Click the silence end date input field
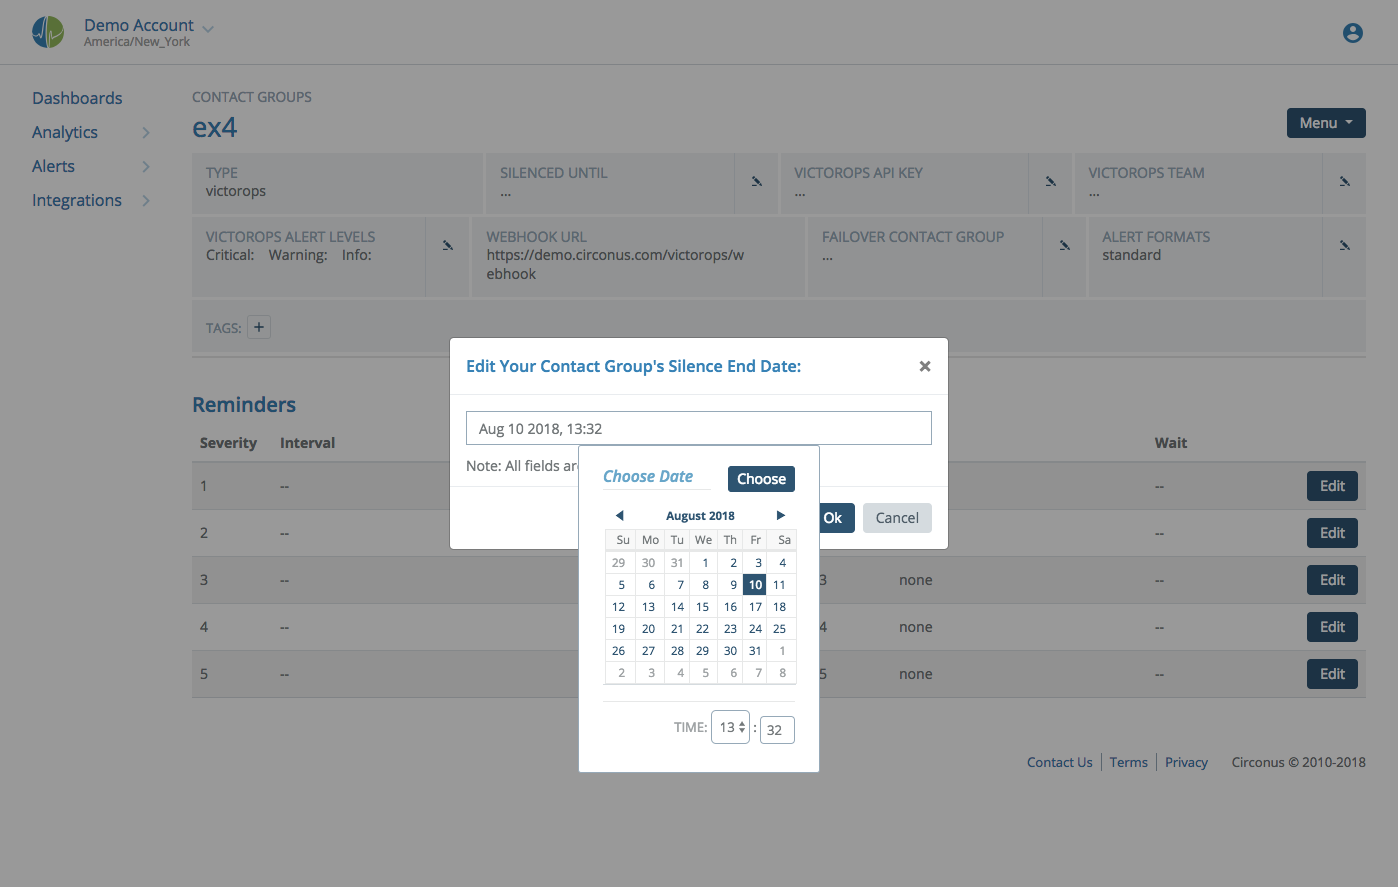The width and height of the screenshot is (1398, 887). tap(698, 428)
